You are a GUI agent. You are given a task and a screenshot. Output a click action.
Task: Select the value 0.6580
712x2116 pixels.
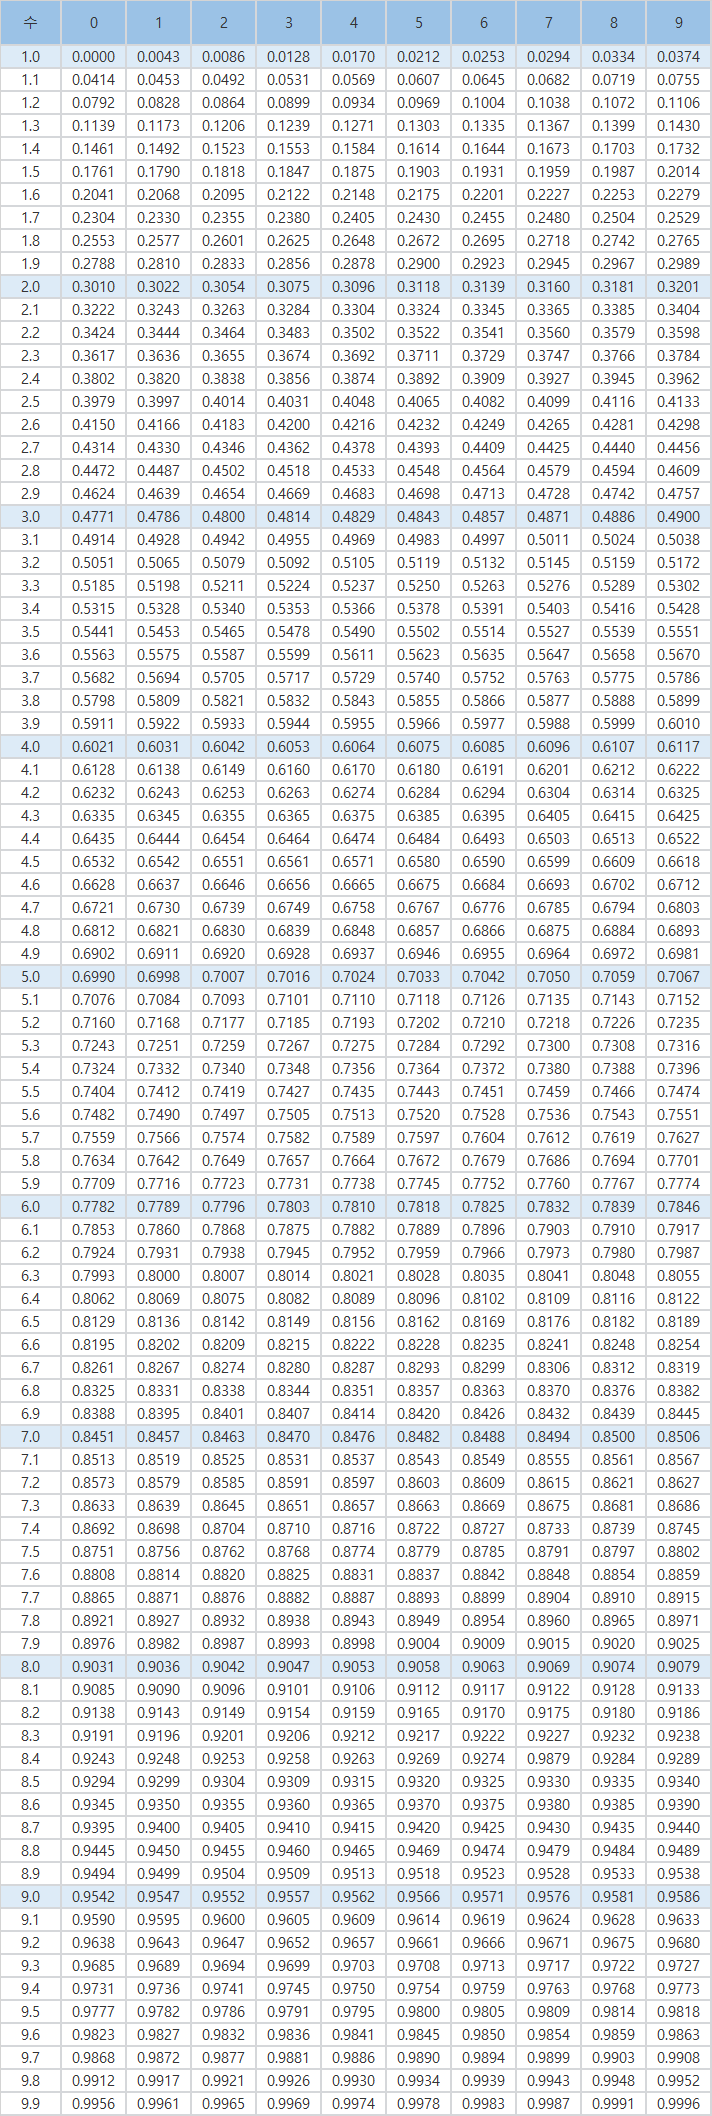click(419, 862)
